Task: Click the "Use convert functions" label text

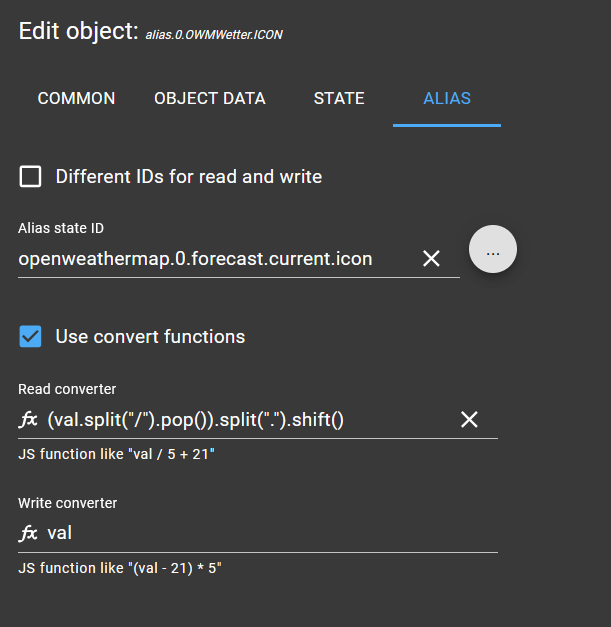Action: click(x=150, y=336)
